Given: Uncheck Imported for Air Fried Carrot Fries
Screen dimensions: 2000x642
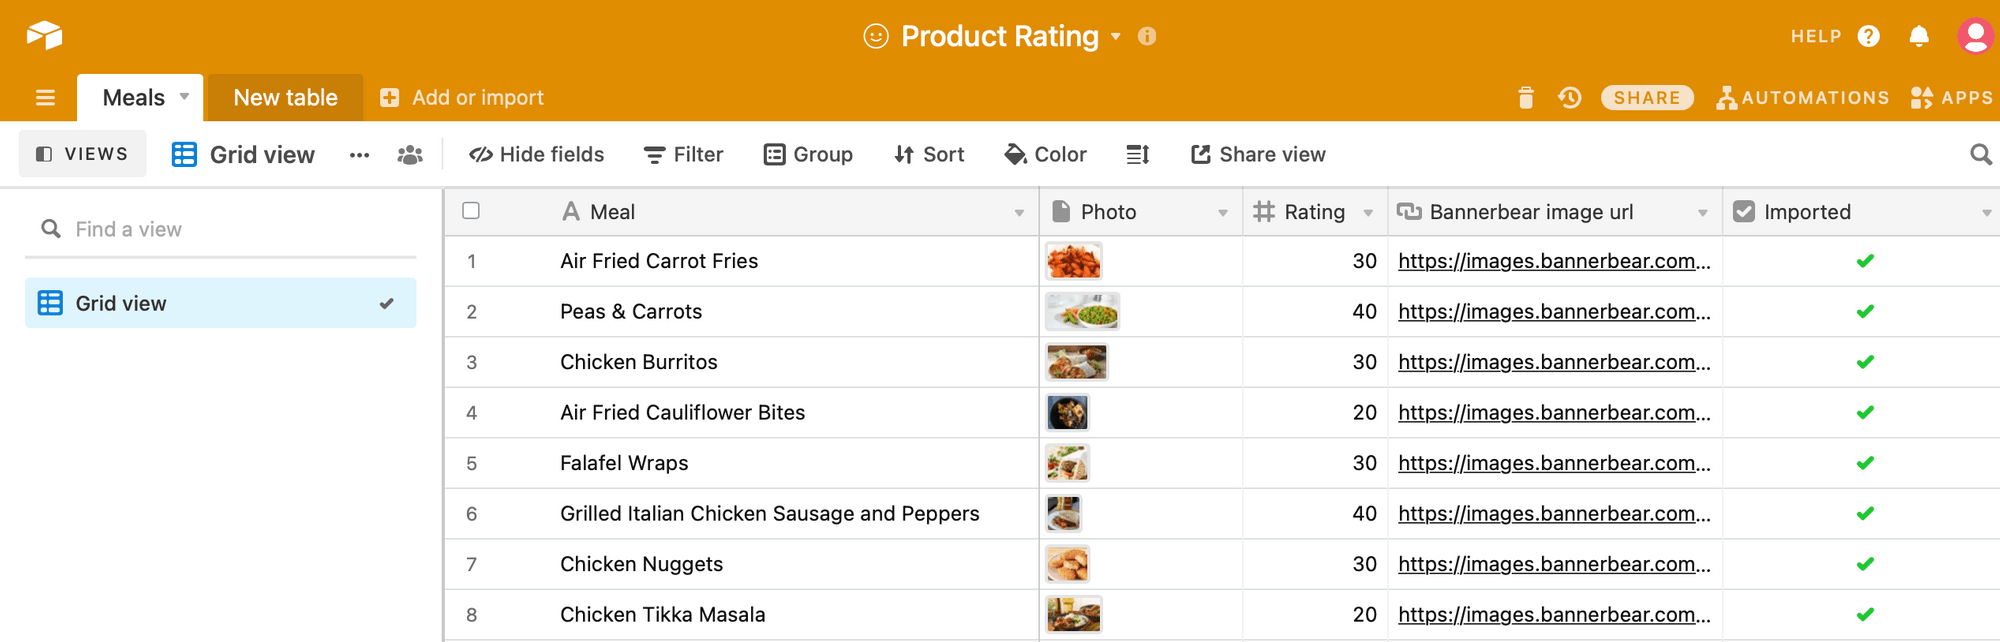Looking at the screenshot, I should point(1865,261).
